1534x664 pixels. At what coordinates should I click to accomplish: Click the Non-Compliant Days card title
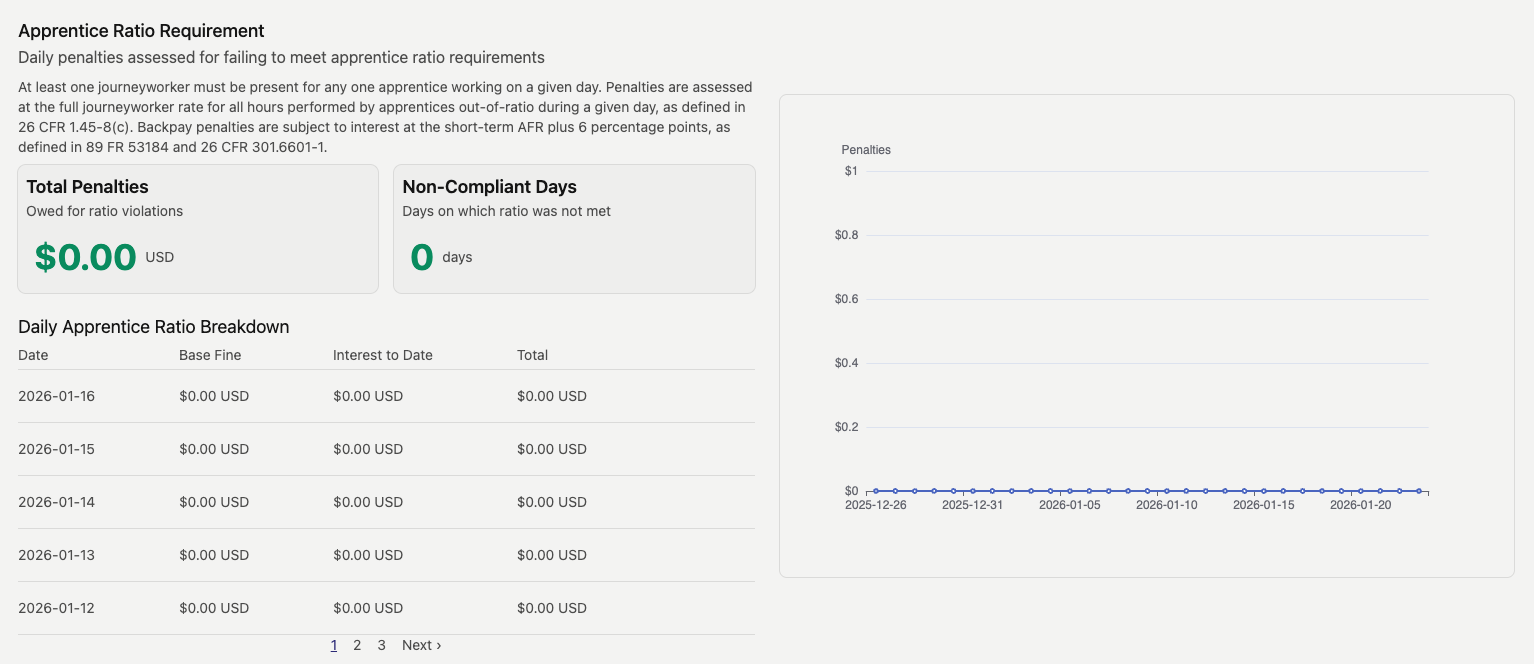point(489,187)
